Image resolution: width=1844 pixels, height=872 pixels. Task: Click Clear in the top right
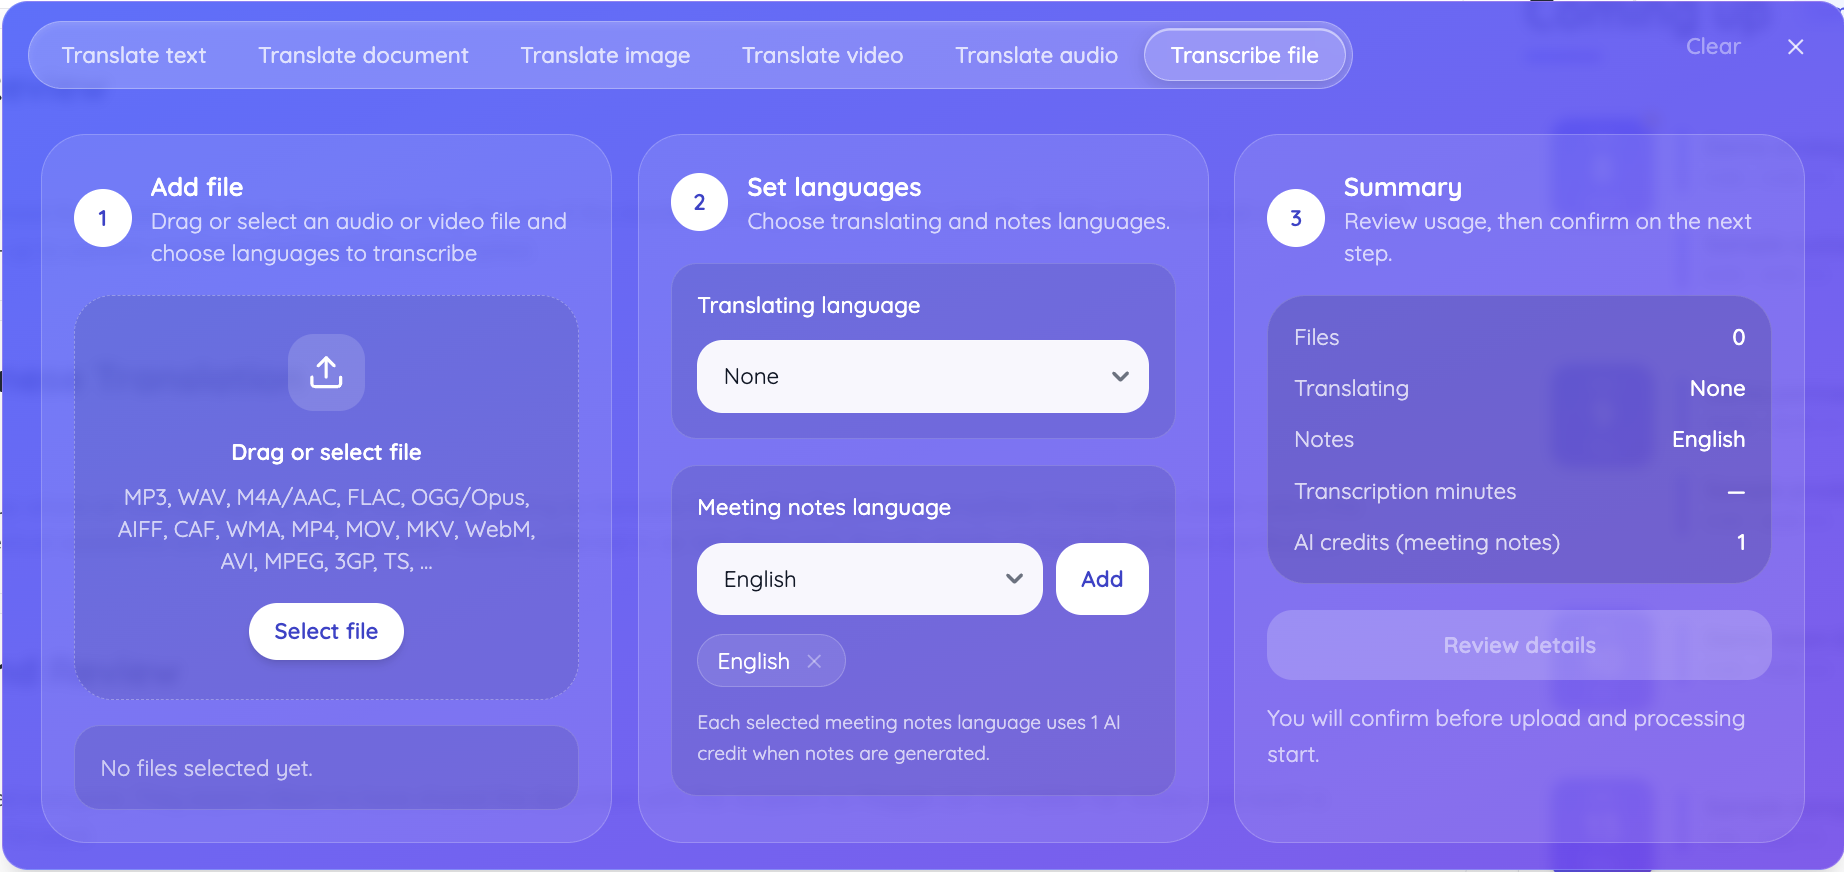[1713, 46]
